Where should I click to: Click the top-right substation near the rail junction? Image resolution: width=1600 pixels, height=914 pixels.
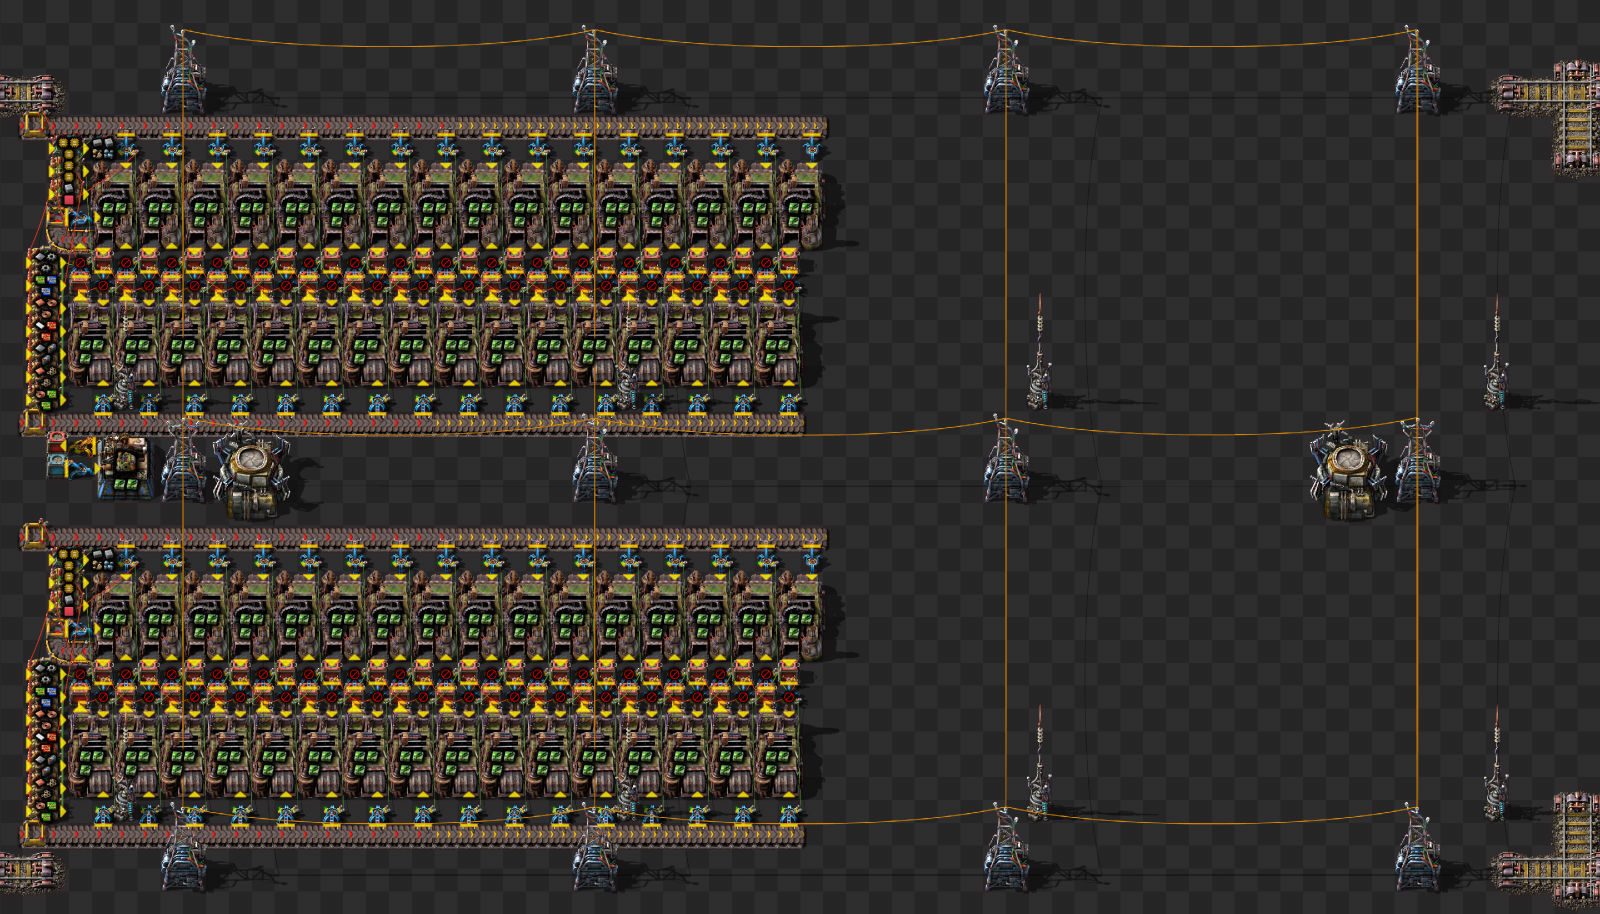pyautogui.click(x=1416, y=72)
